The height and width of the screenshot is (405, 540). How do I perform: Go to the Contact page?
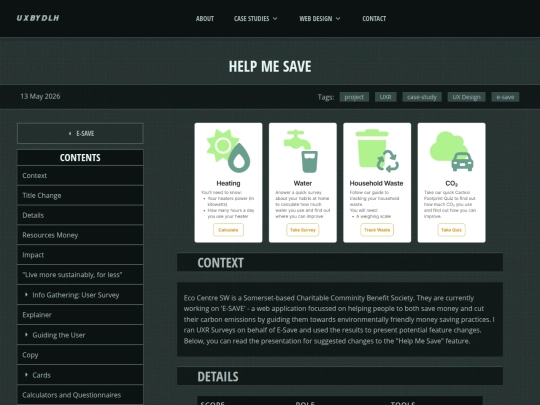click(x=374, y=19)
